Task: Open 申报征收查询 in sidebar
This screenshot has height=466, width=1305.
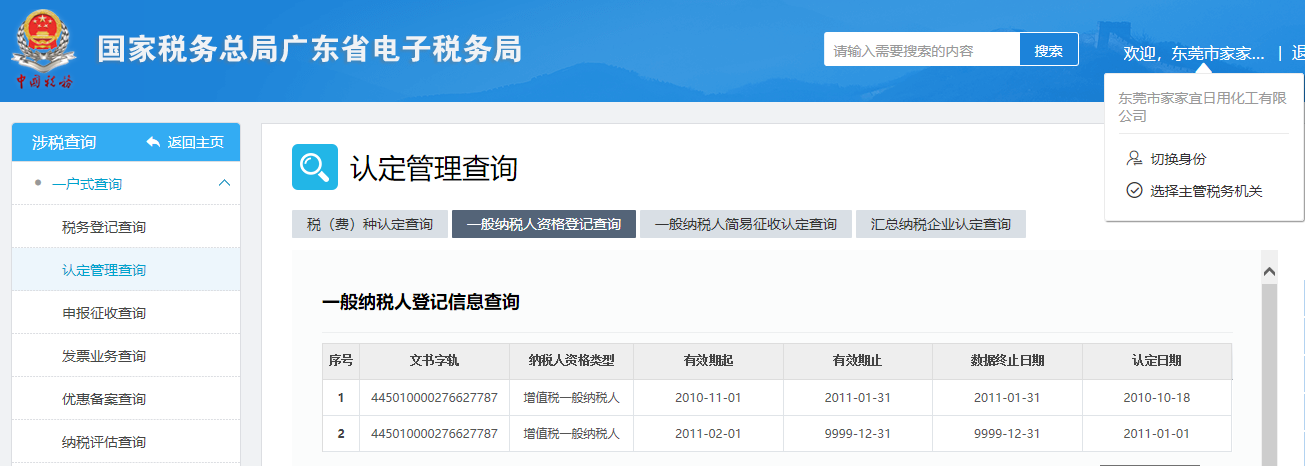Action: tap(104, 313)
